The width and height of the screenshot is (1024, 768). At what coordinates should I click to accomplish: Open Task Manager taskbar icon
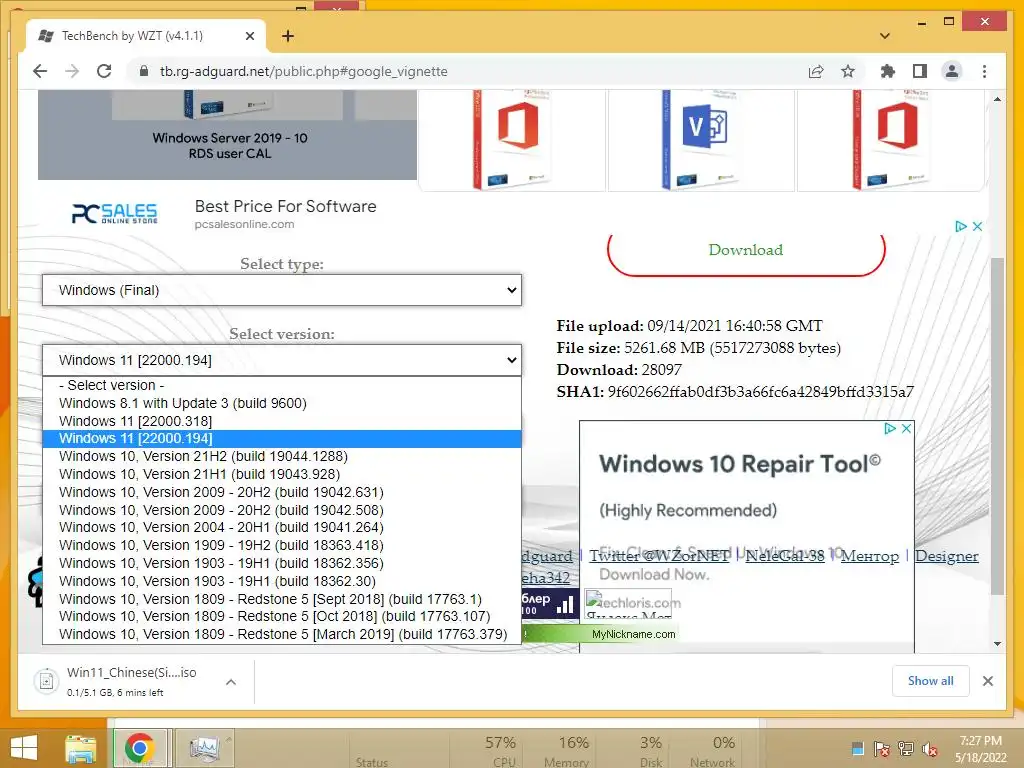[x=204, y=748]
